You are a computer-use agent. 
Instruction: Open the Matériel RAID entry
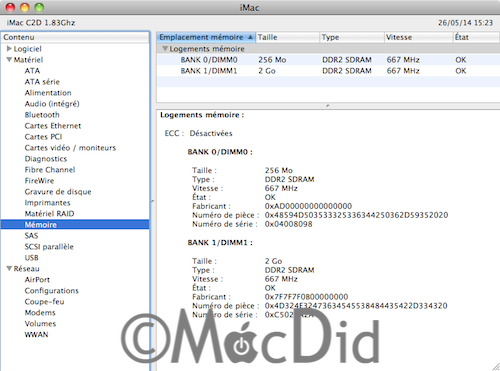[x=49, y=214]
